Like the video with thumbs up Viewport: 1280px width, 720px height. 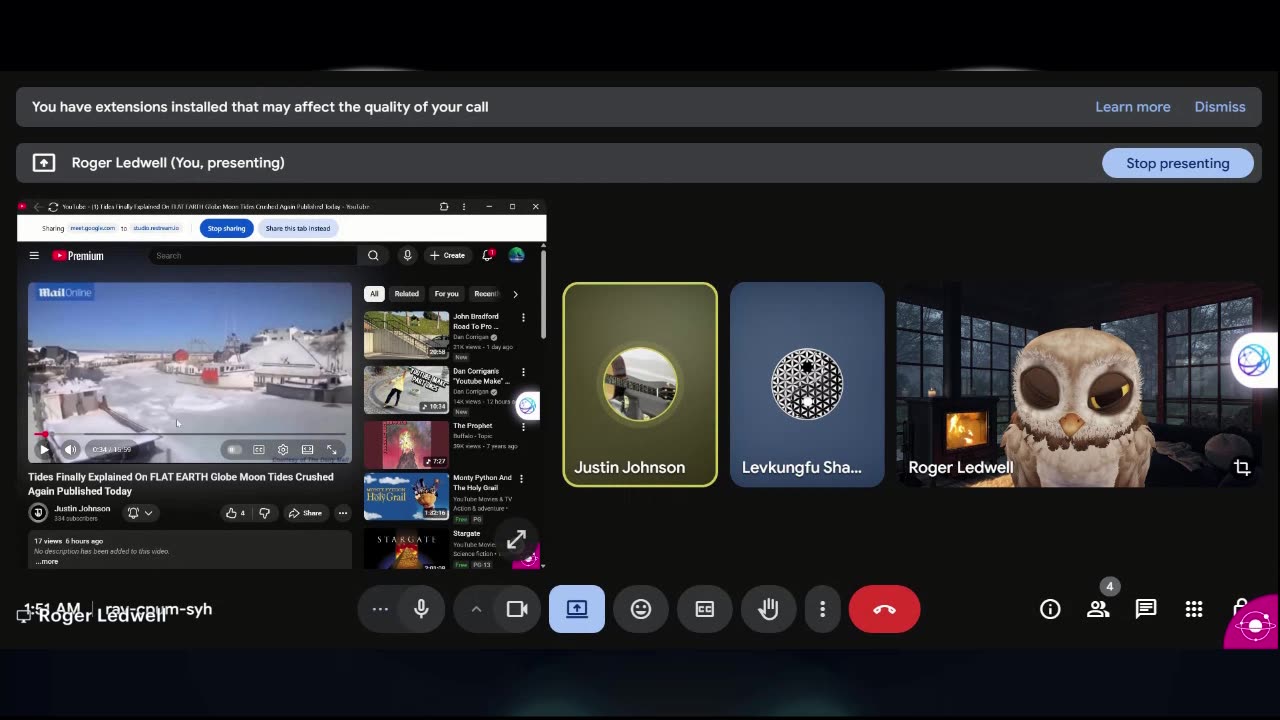235,513
